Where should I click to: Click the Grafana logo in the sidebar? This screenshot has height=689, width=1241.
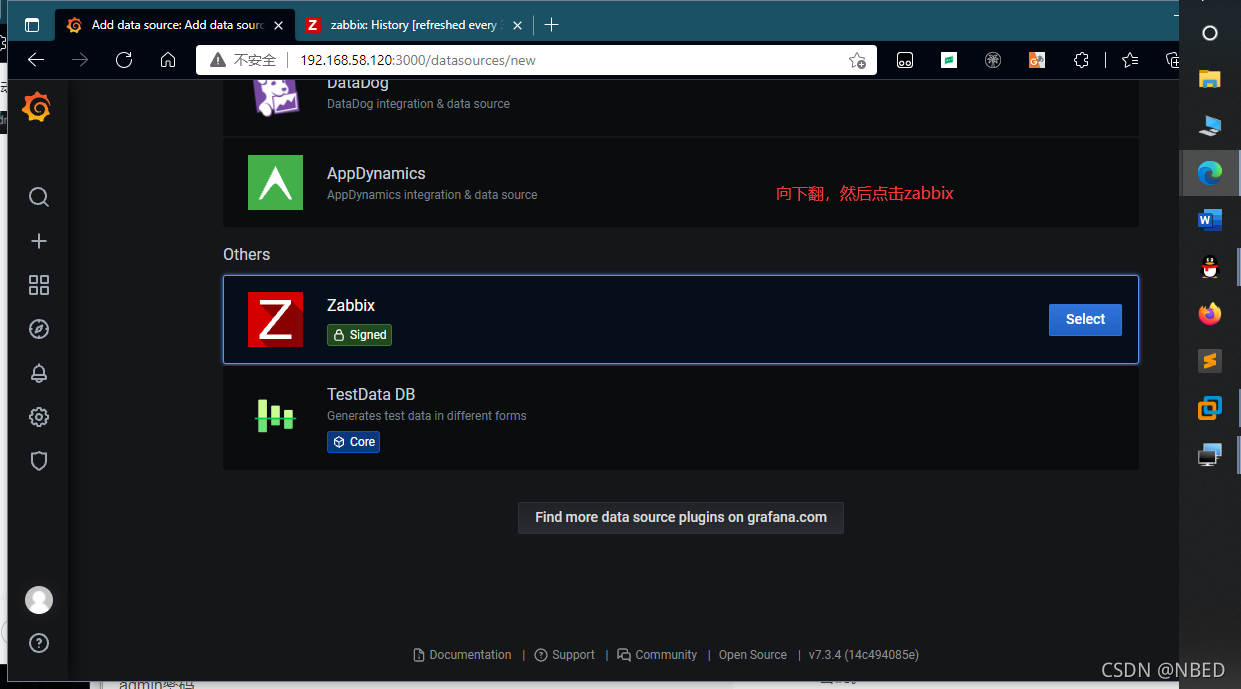tap(37, 107)
